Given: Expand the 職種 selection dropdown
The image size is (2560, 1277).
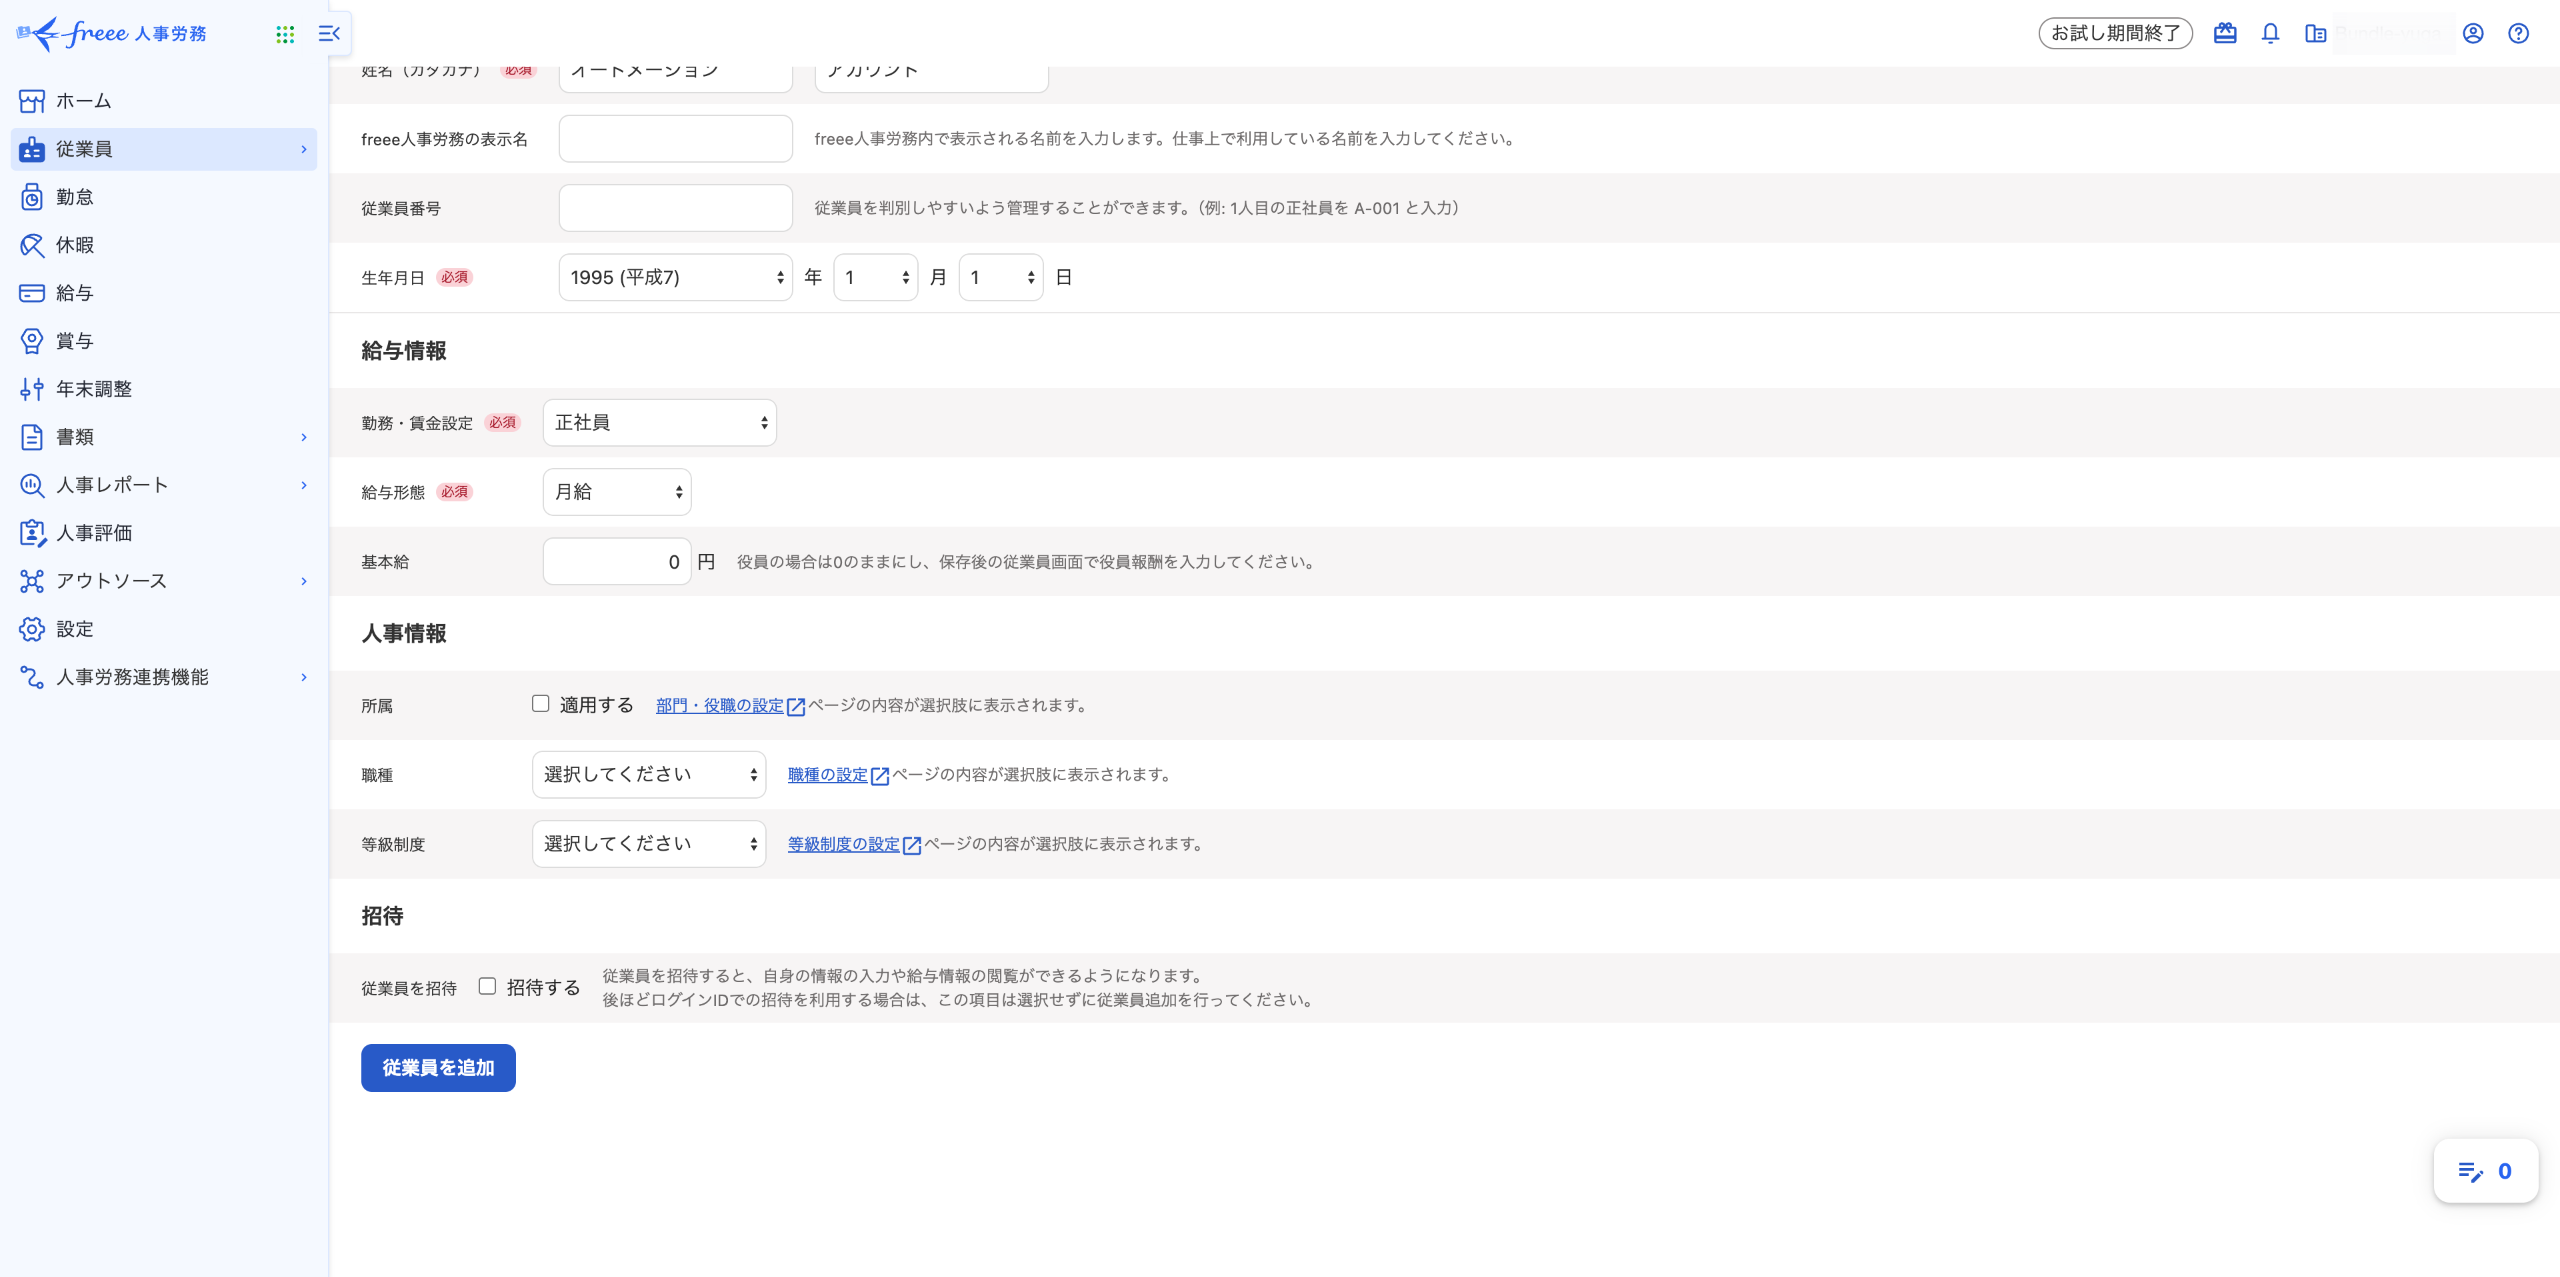Looking at the screenshot, I should click(648, 775).
